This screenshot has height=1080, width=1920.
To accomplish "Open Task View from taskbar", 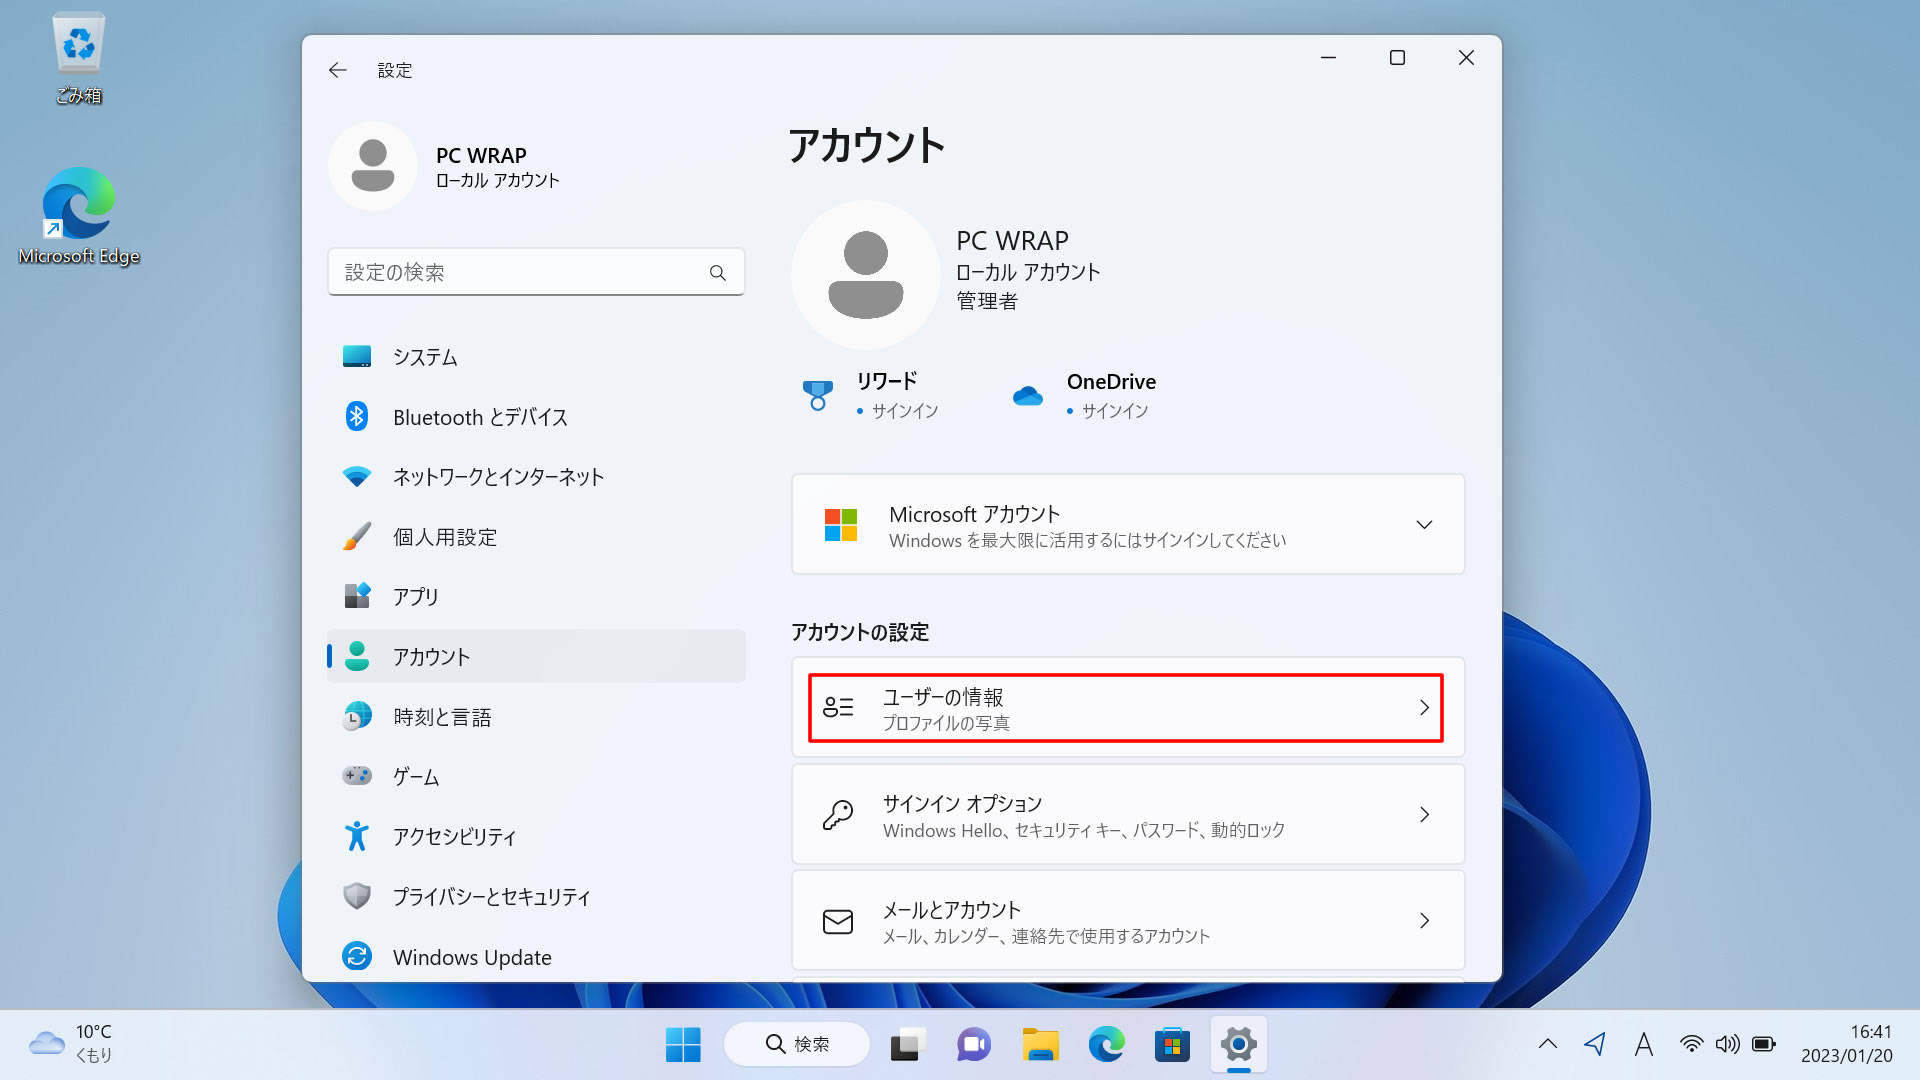I will (x=907, y=1045).
